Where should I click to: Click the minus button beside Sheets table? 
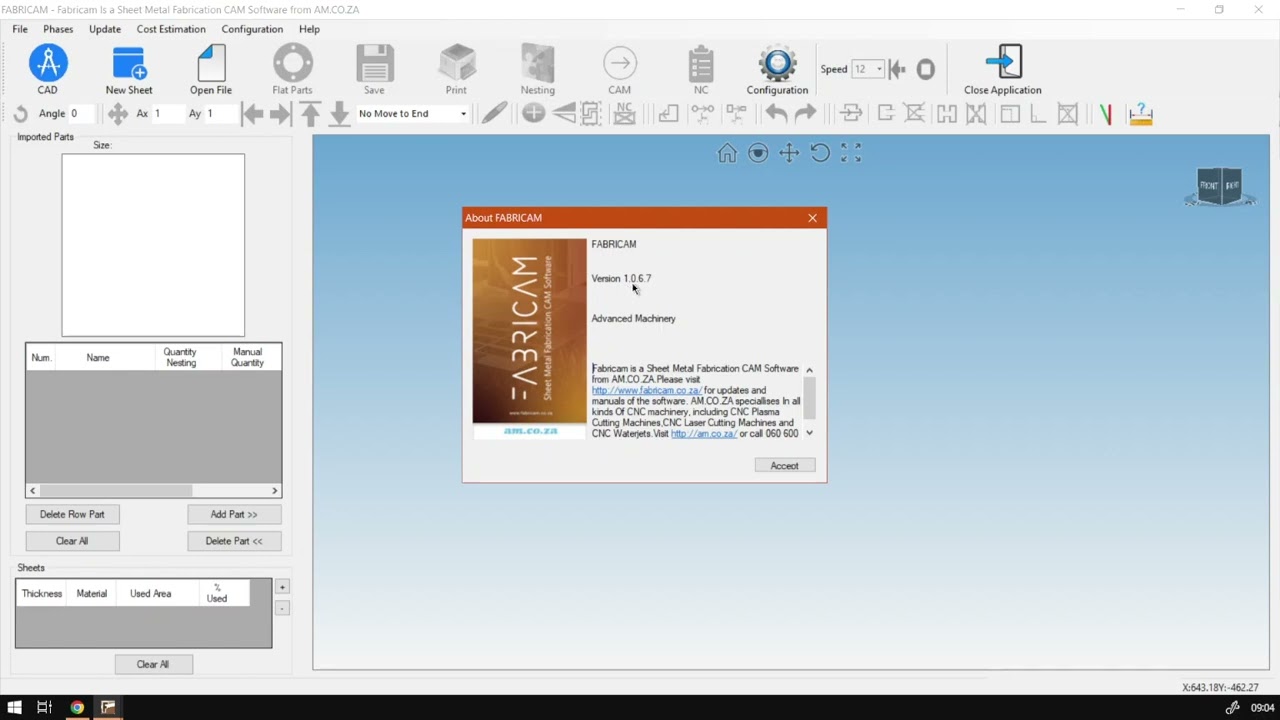point(282,608)
